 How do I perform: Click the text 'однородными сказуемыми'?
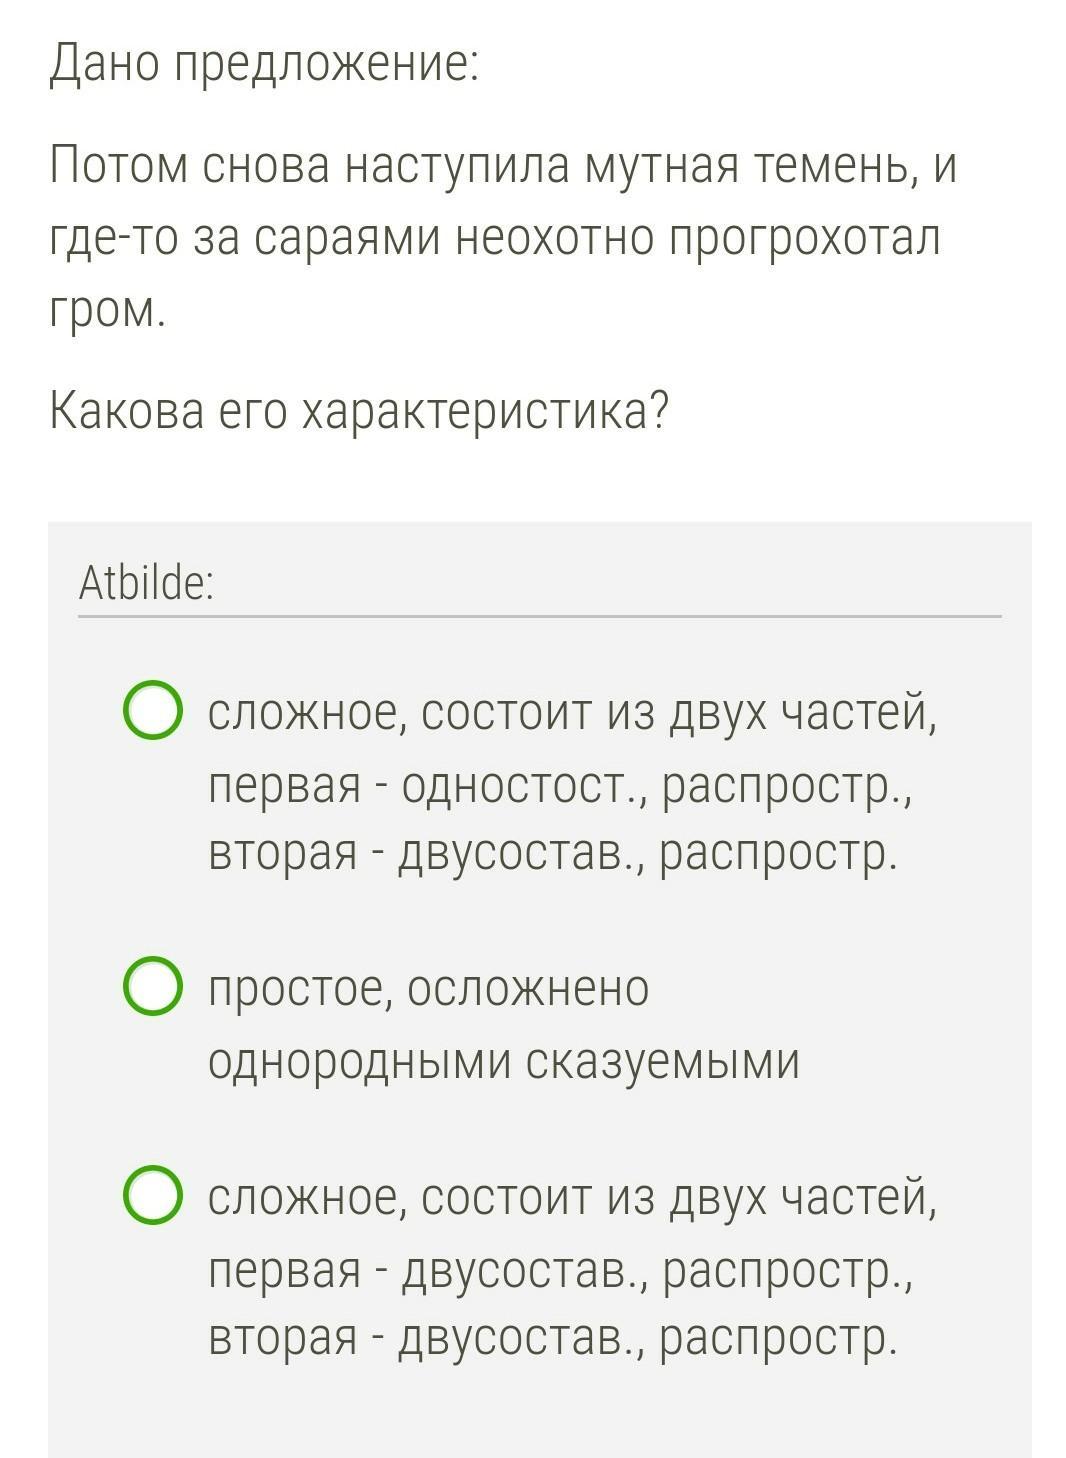(x=504, y=1061)
